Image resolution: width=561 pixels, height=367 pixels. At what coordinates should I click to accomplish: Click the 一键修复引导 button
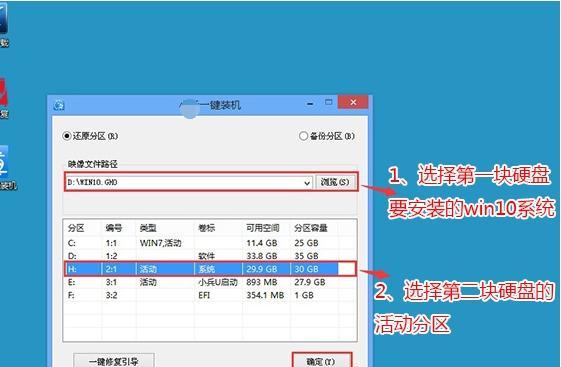click(x=114, y=361)
